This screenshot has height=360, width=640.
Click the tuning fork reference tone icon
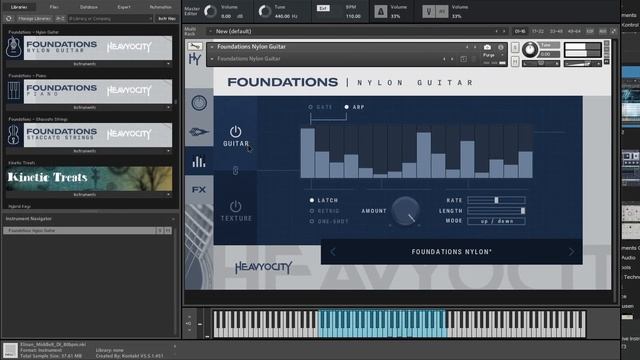point(429,11)
